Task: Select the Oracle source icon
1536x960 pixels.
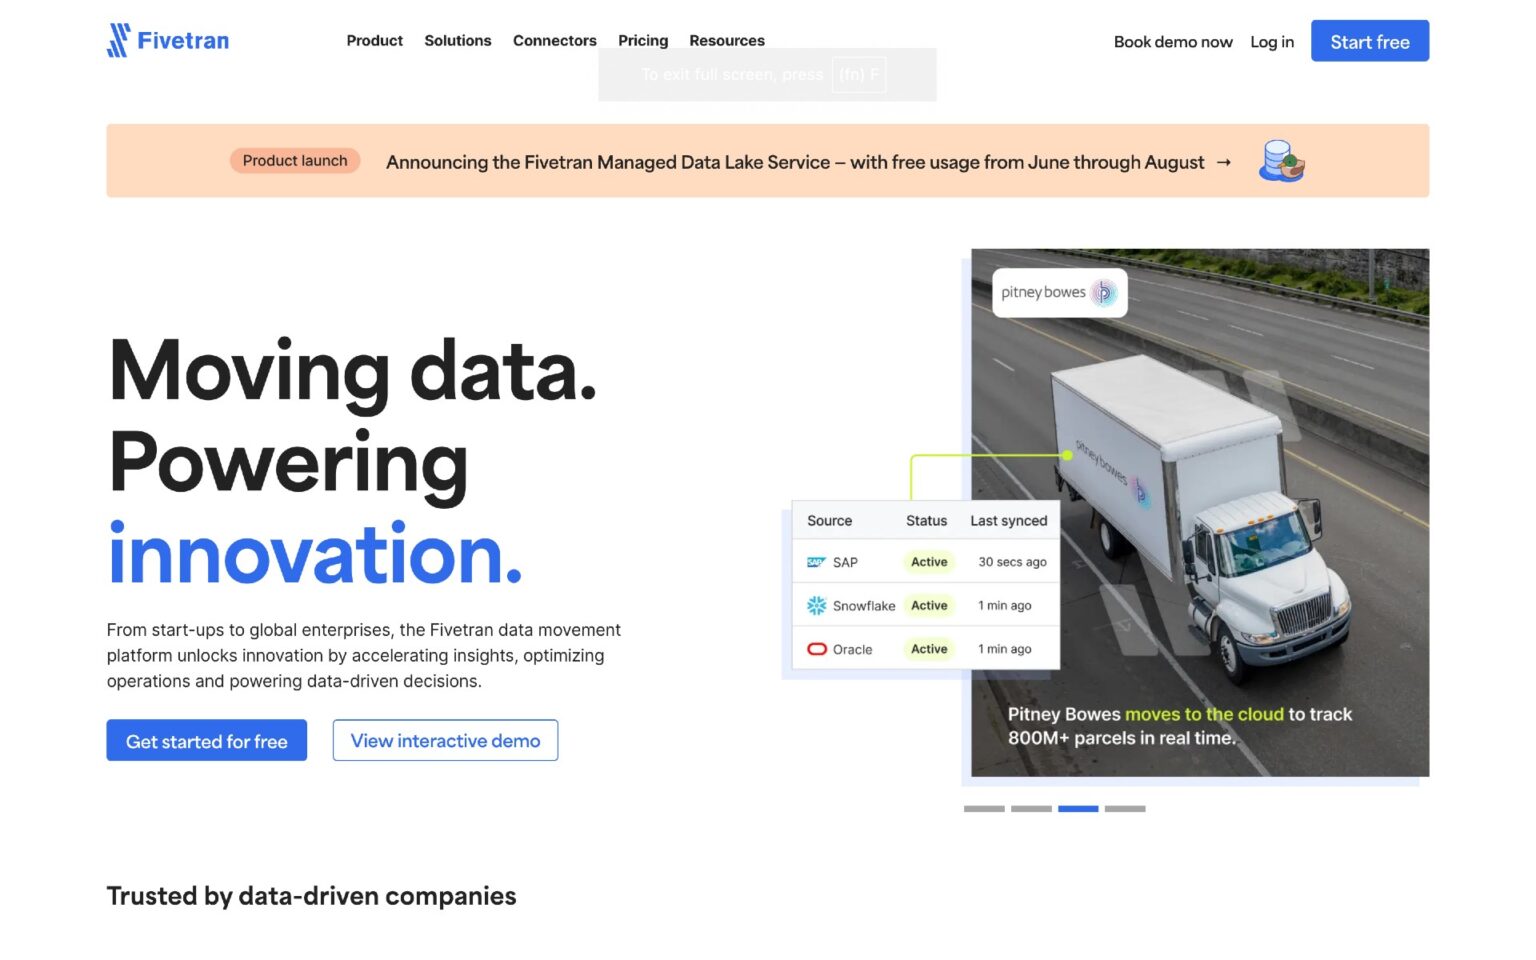Action: 816,648
